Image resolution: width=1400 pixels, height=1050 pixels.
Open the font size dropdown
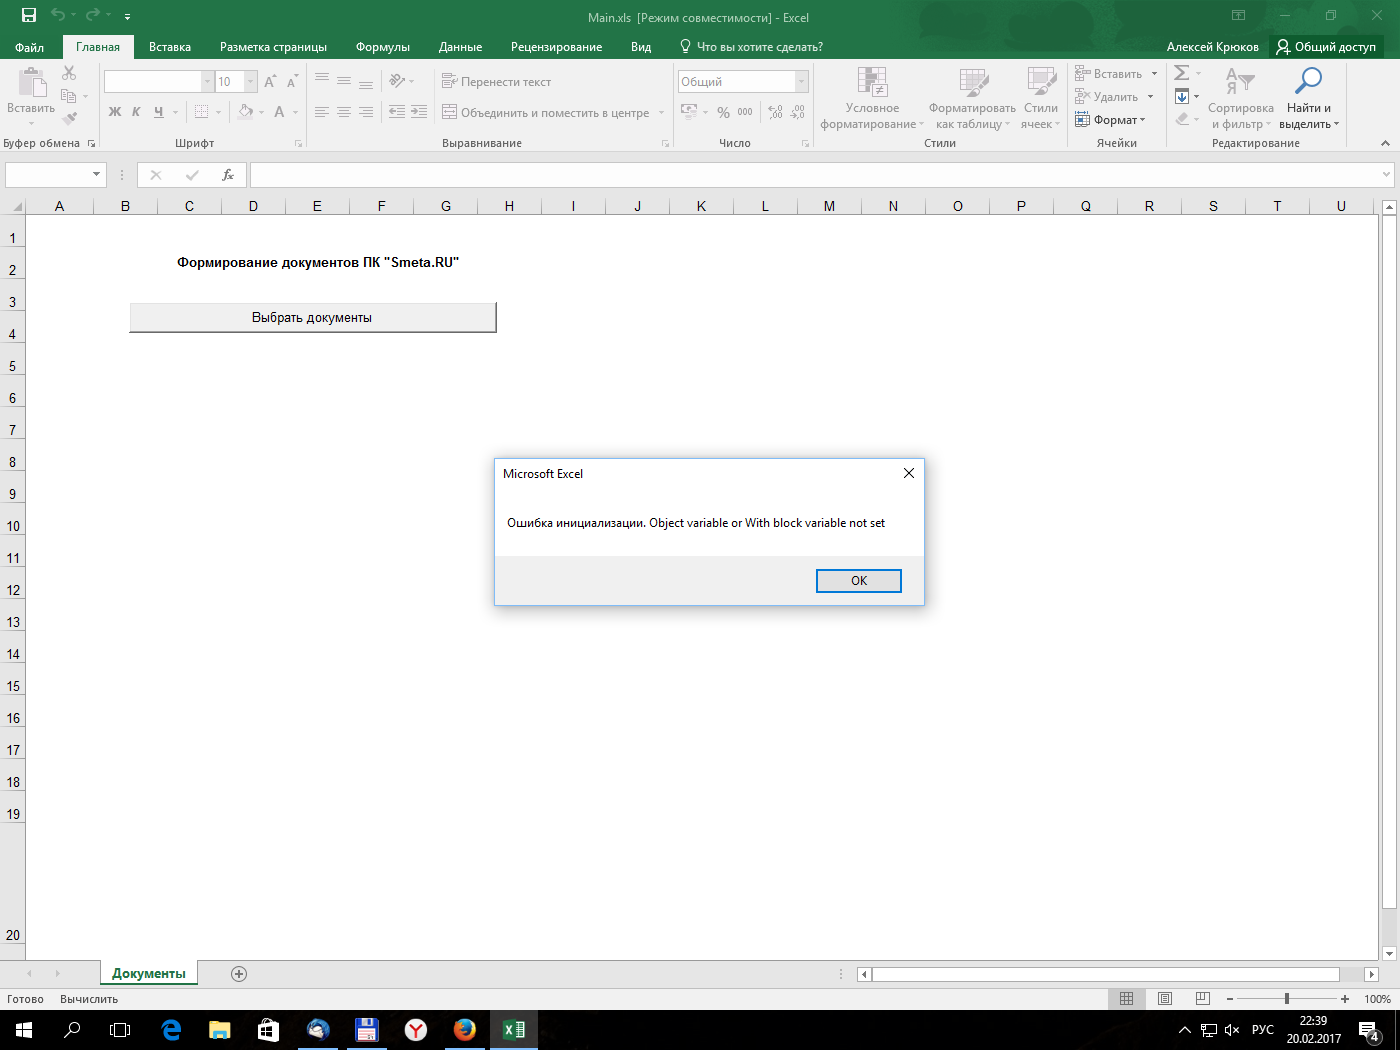(x=250, y=82)
